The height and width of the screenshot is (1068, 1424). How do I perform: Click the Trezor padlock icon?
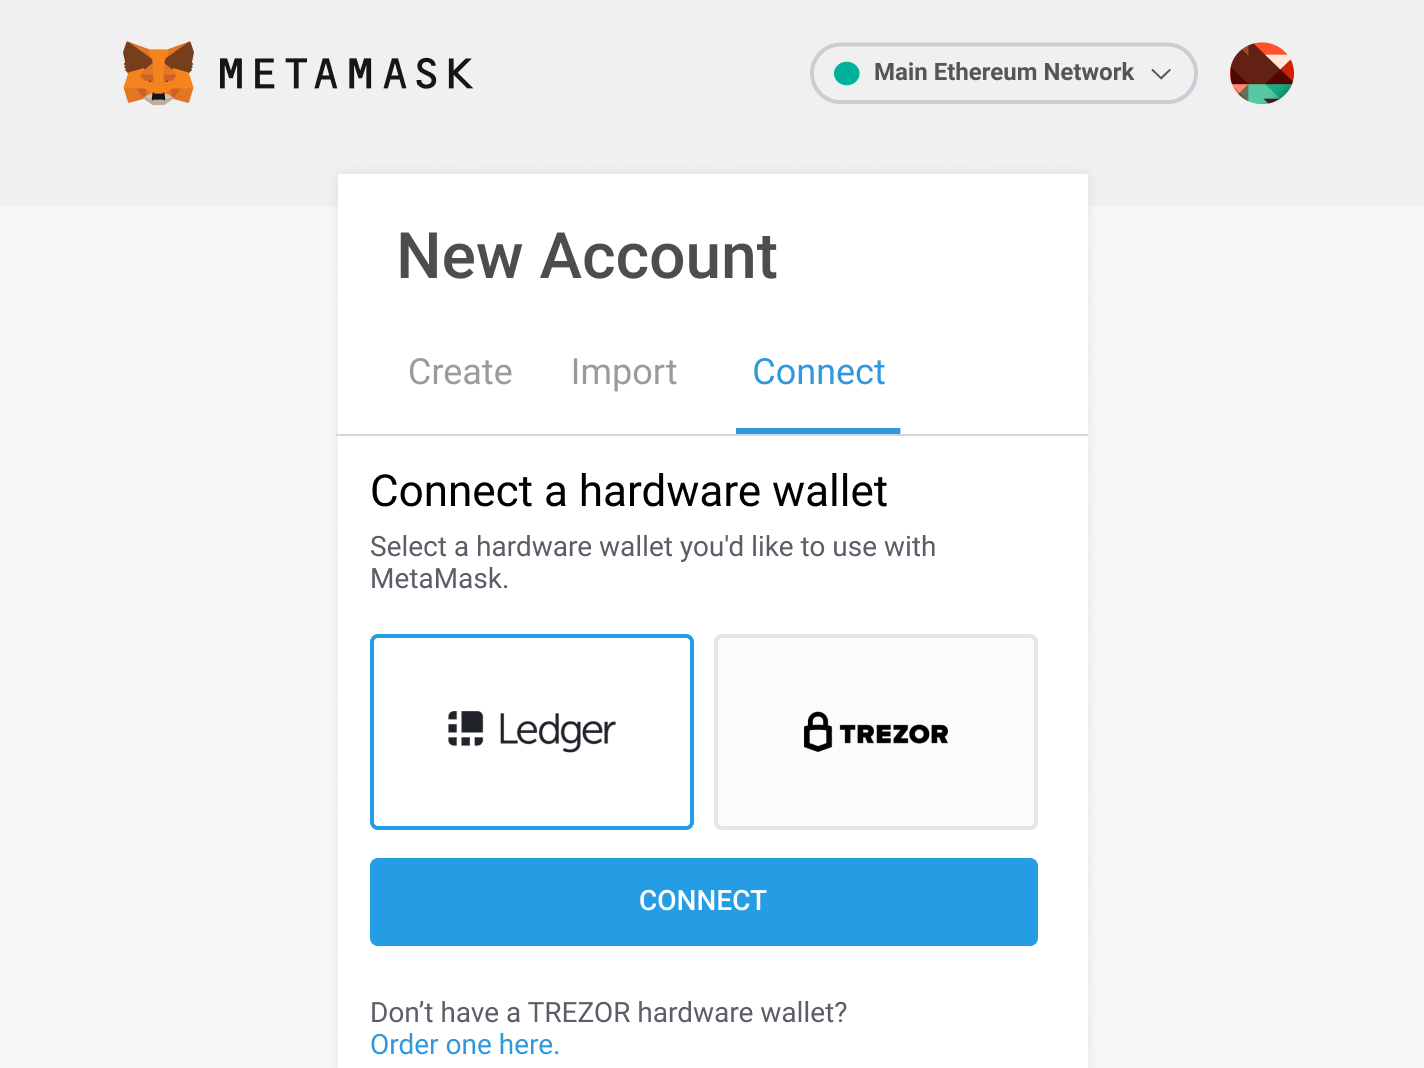click(x=817, y=732)
